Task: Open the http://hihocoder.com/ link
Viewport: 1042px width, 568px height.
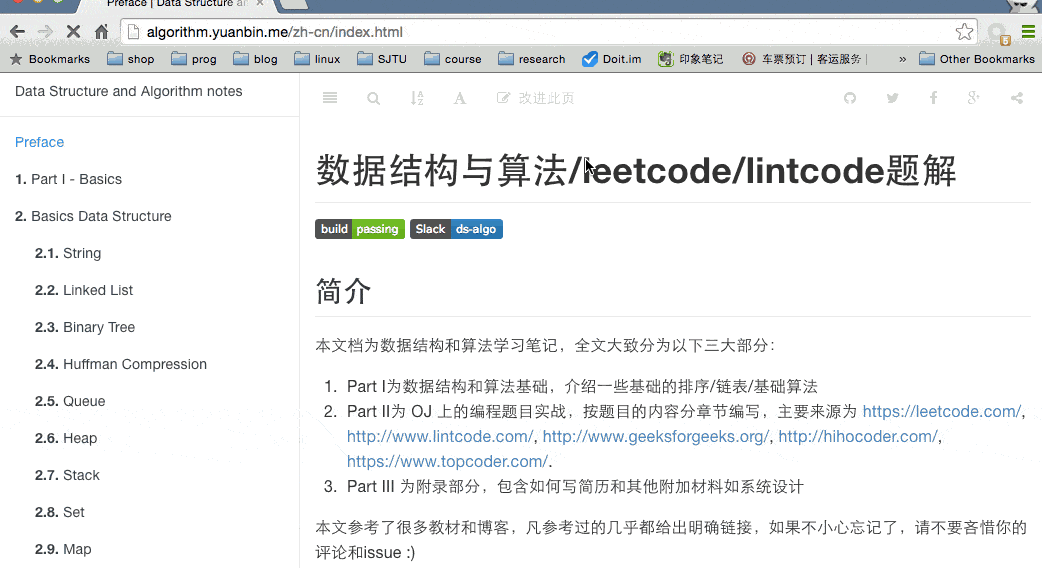Action: [858, 436]
